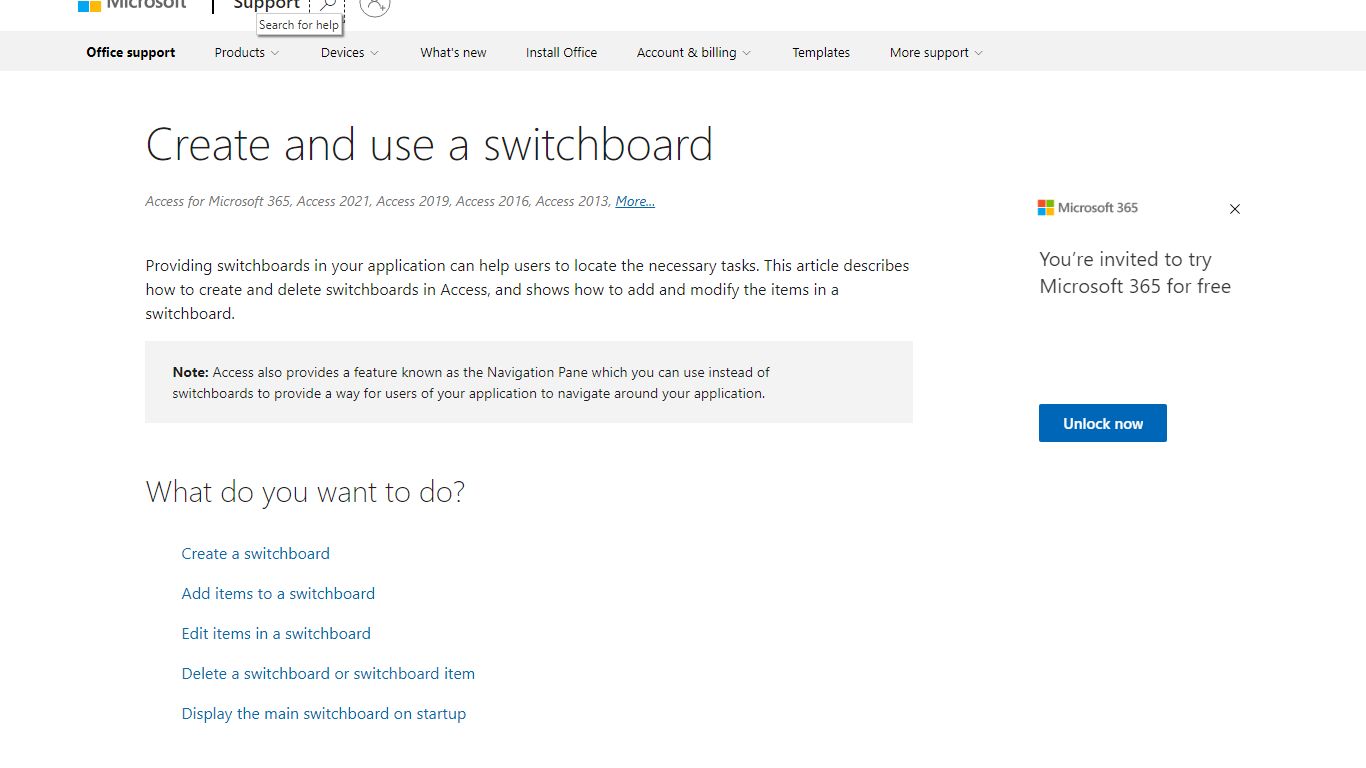The image size is (1366, 768).
Task: Open Display the main switchboard on startup
Action: pyautogui.click(x=323, y=713)
